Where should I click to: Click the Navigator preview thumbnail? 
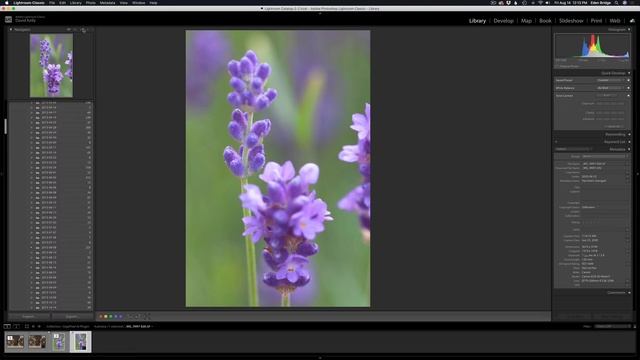(x=51, y=65)
